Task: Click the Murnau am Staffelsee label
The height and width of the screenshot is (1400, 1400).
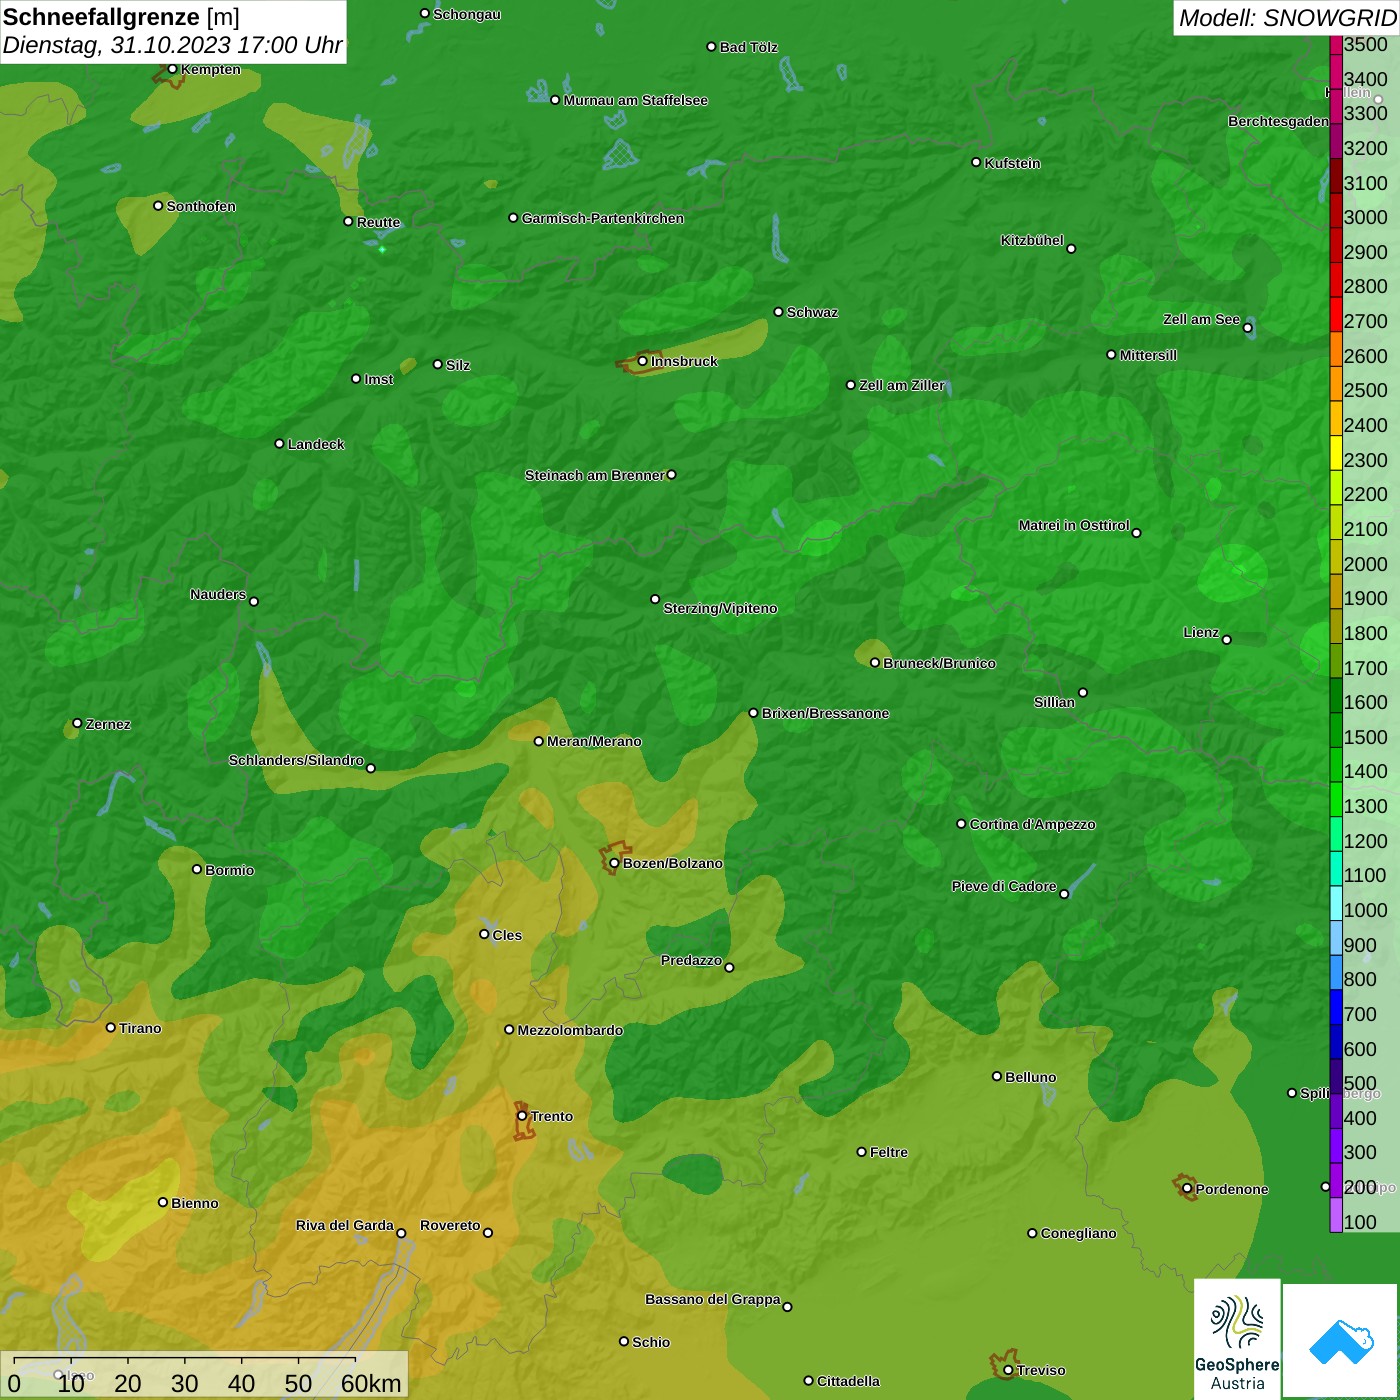Action: click(636, 100)
